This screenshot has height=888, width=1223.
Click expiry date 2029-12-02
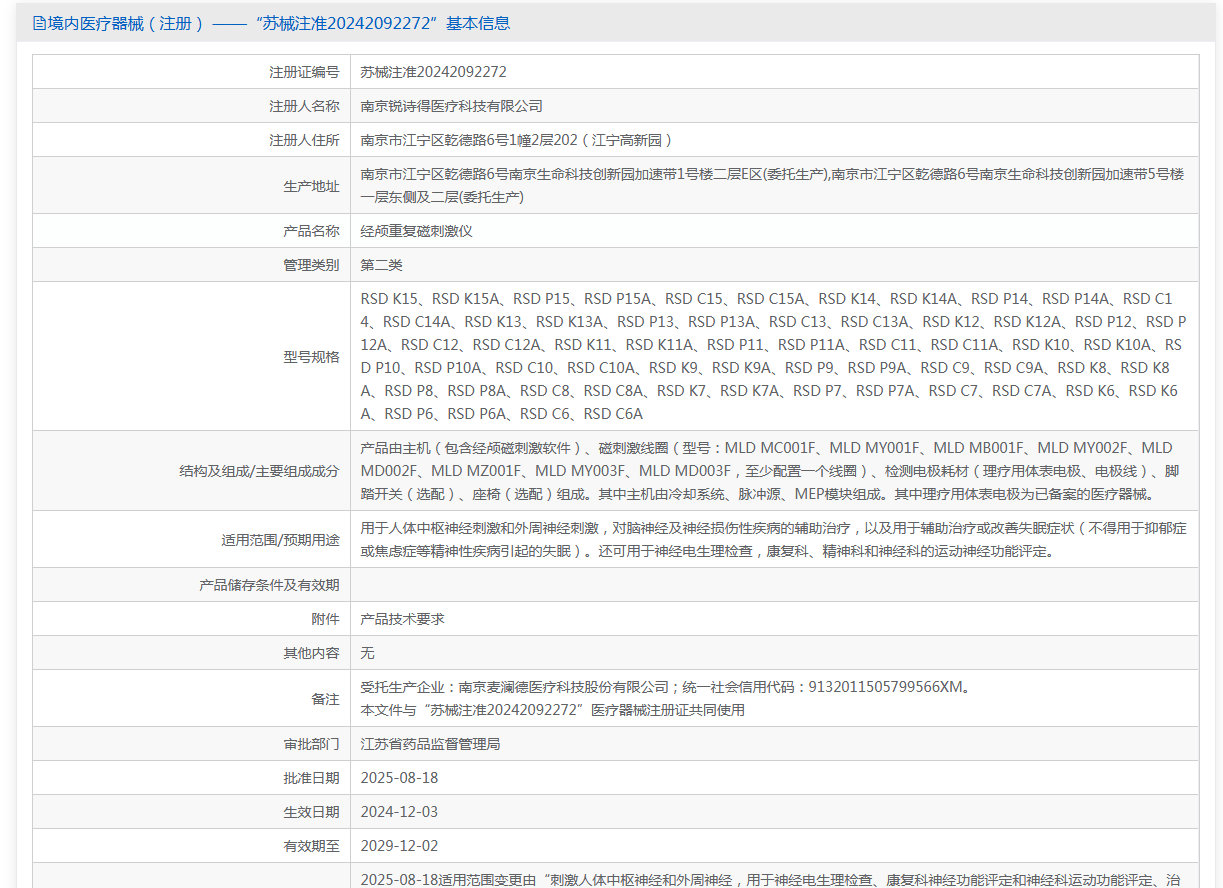[399, 846]
